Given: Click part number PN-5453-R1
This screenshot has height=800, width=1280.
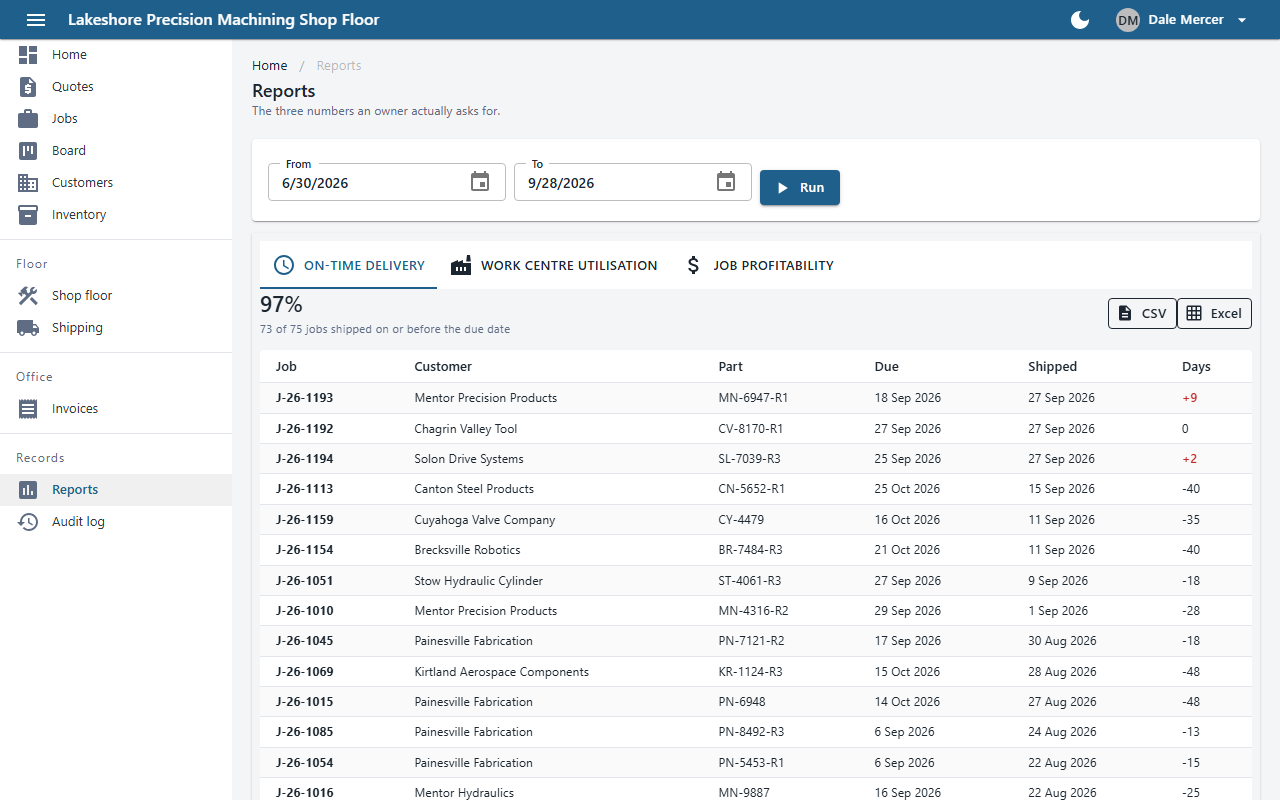Looking at the screenshot, I should coord(751,763).
